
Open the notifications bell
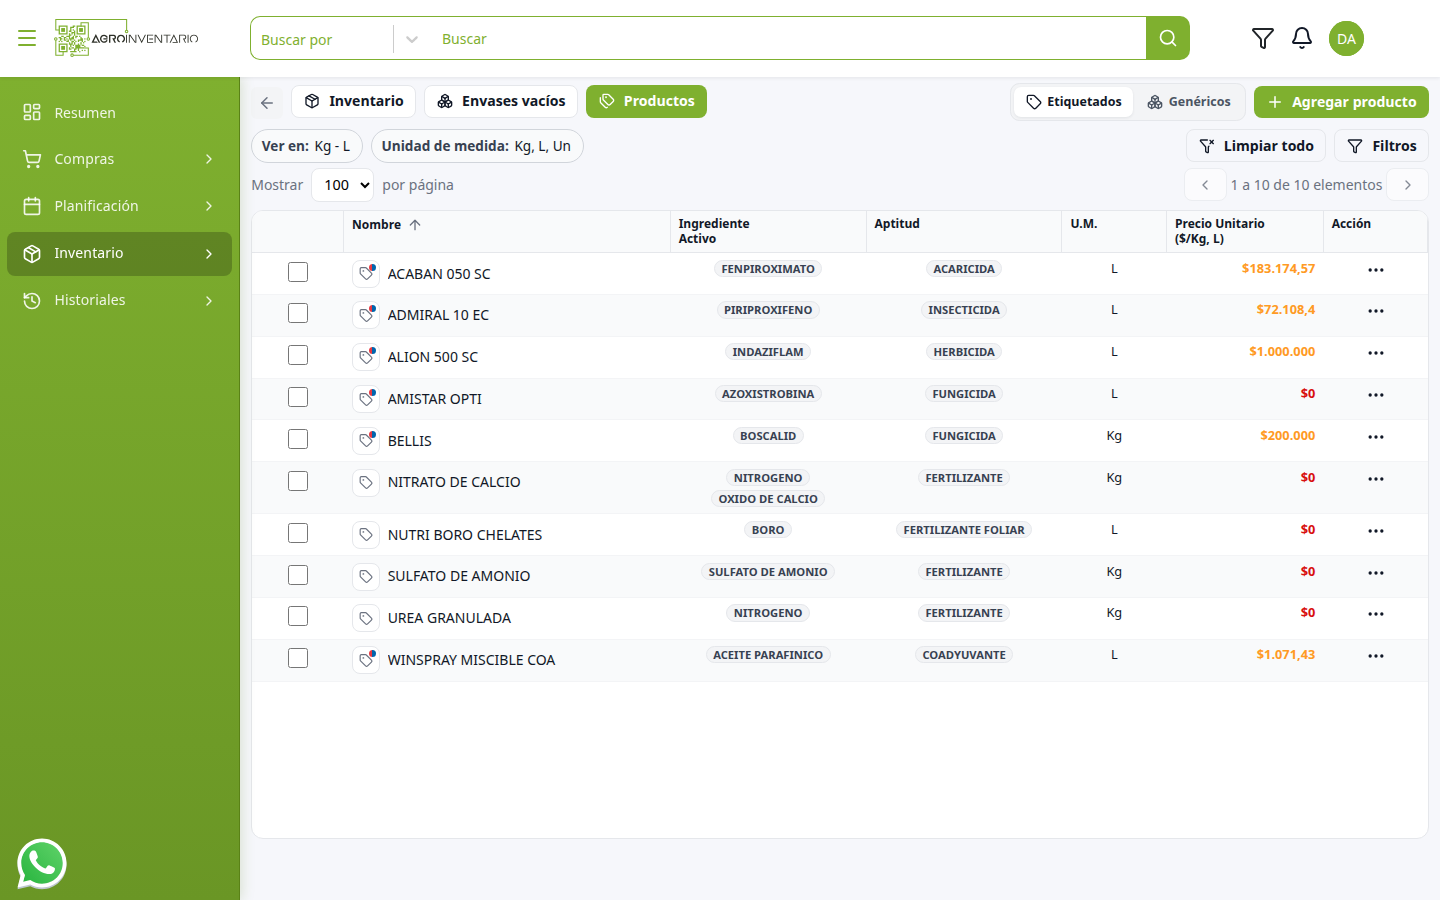pyautogui.click(x=1302, y=38)
